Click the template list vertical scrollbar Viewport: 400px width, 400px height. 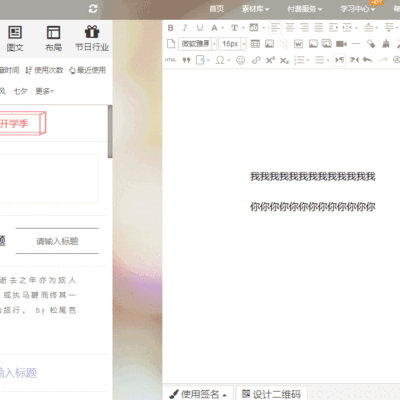coord(110,132)
